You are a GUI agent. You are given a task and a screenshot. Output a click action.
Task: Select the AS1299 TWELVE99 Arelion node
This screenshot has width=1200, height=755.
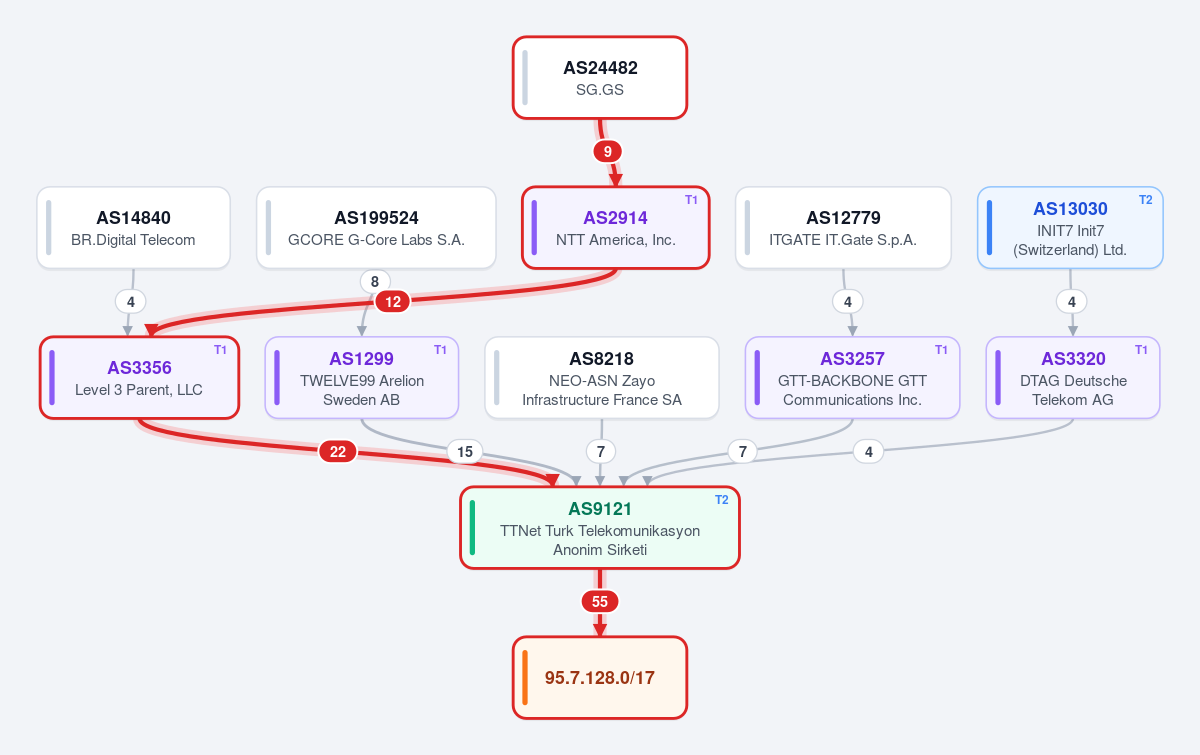(362, 377)
